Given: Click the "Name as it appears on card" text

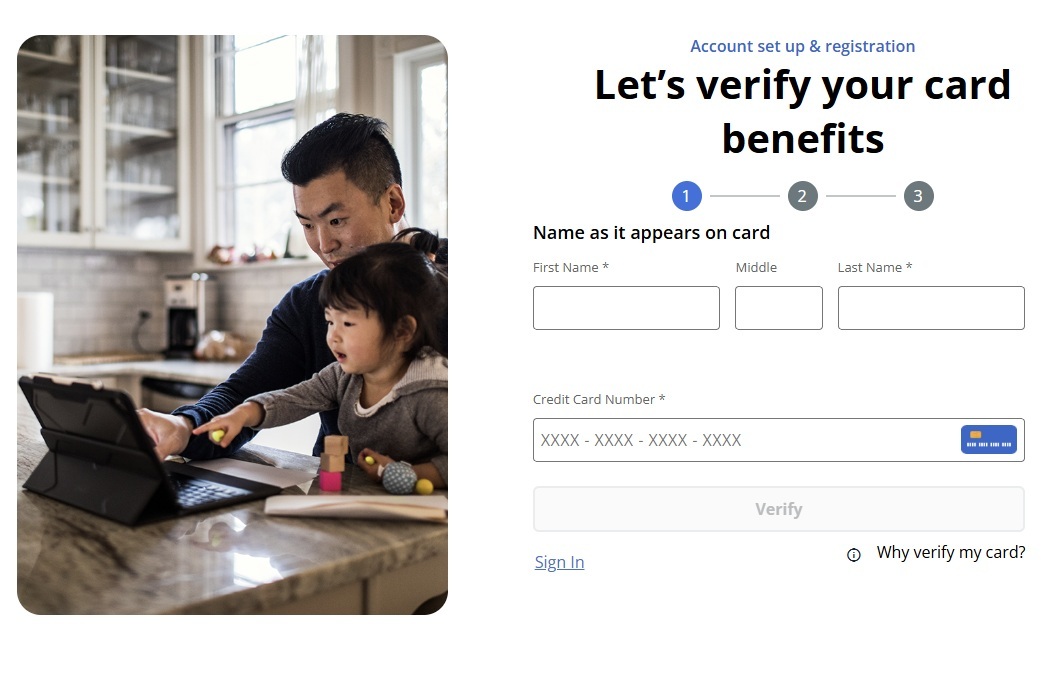Looking at the screenshot, I should pos(651,233).
